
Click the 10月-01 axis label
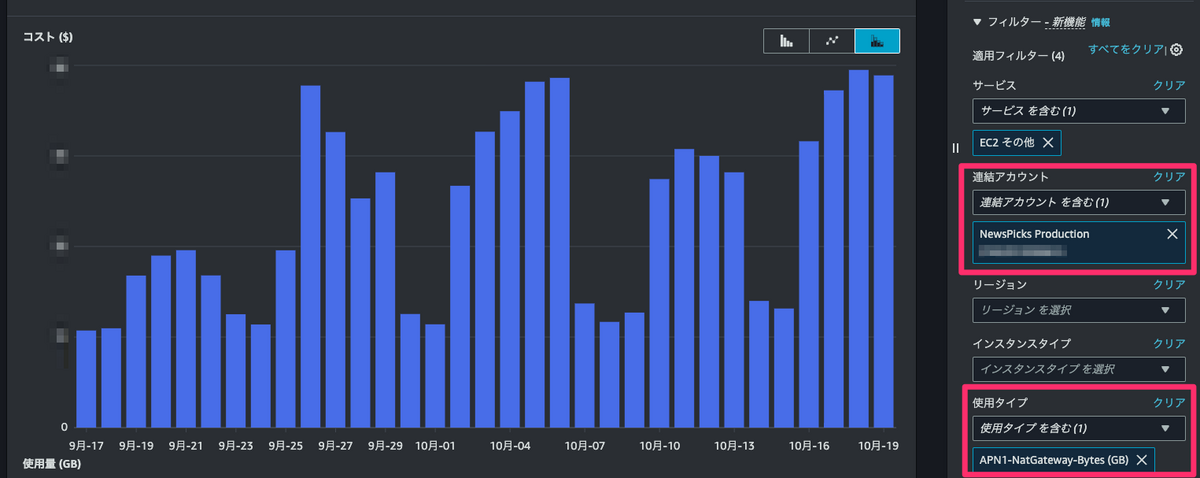coord(435,445)
